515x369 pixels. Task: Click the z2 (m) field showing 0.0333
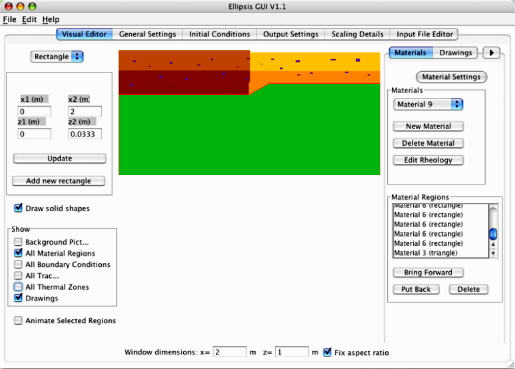85,134
